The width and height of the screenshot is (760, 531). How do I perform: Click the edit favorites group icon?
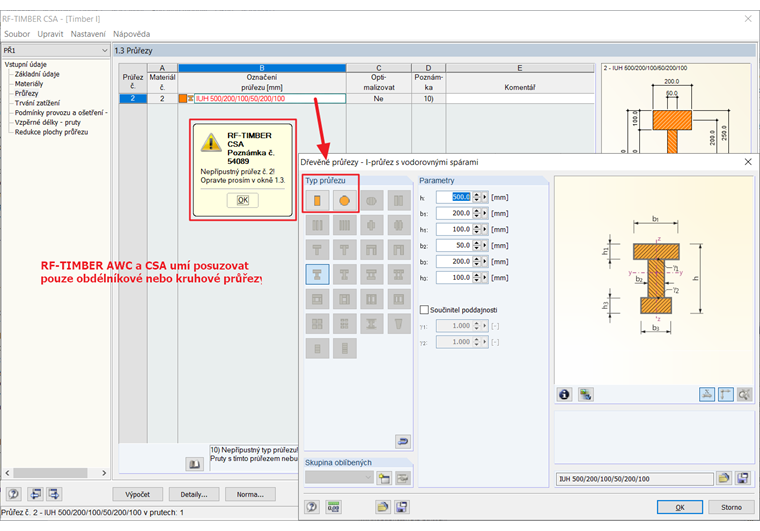403,479
